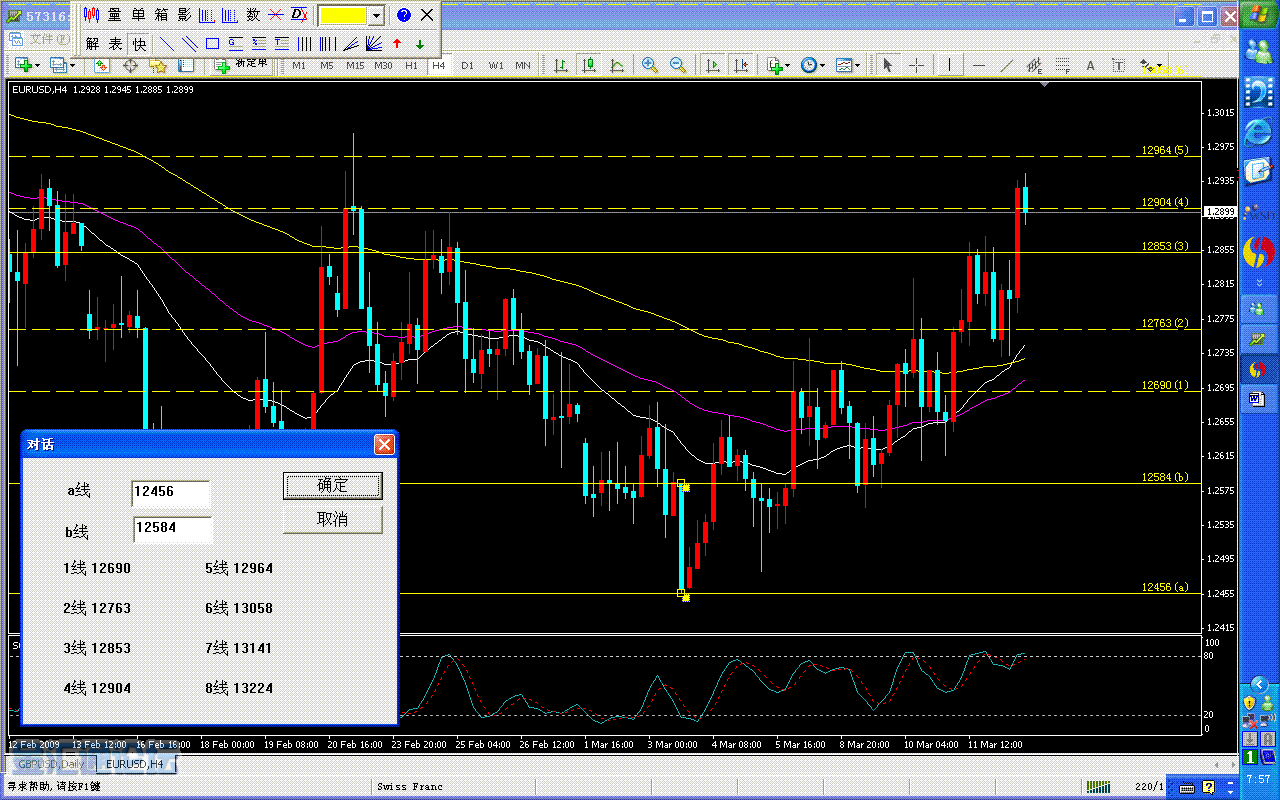Click the b线 input field

(x=172, y=529)
